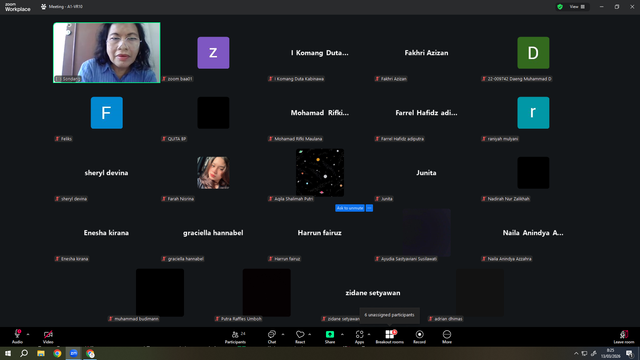Open Zoom app icon in taskbar
640x360 pixels.
(x=73, y=353)
